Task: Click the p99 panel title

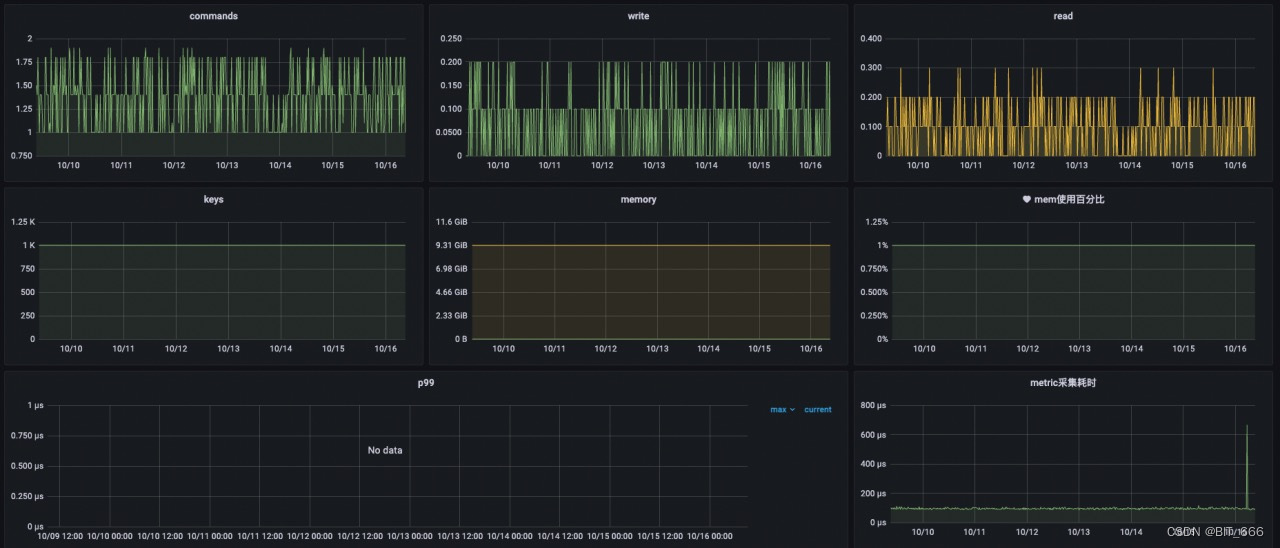Action: 426,383
